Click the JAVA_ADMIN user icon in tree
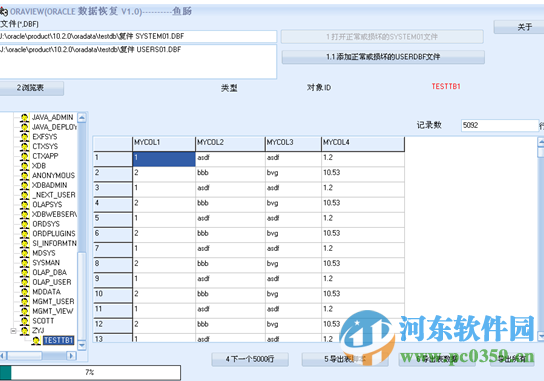Screen dimensions: 544x381 pyautogui.click(x=24, y=118)
